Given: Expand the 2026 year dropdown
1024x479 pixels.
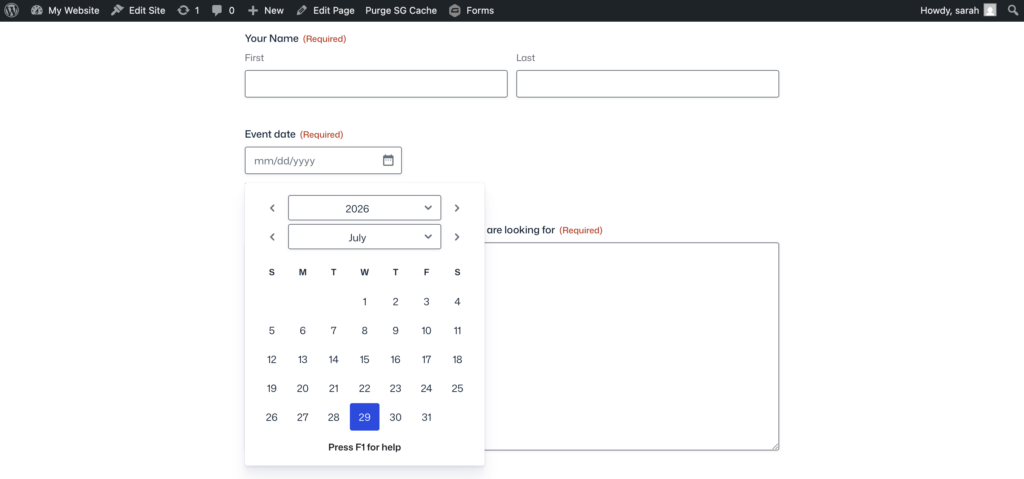Looking at the screenshot, I should (x=364, y=208).
